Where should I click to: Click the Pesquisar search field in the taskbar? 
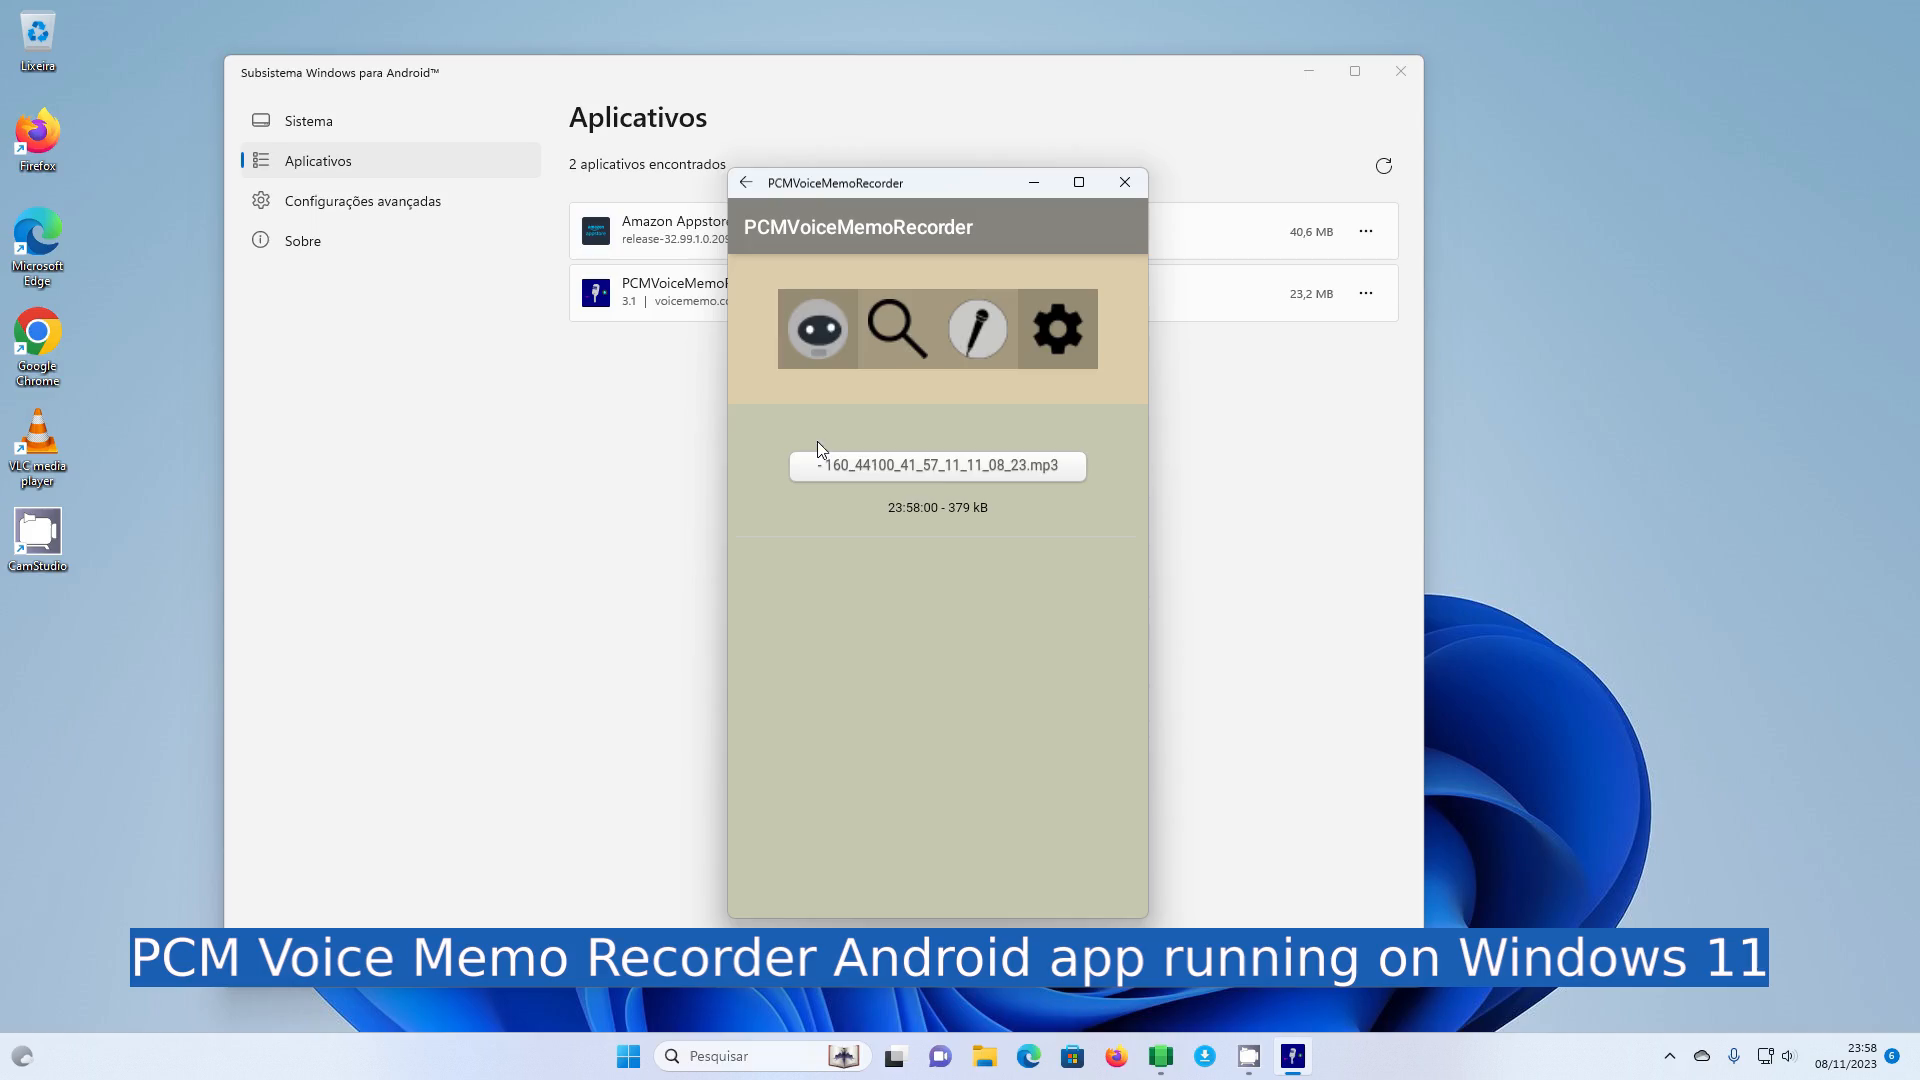tap(760, 1056)
